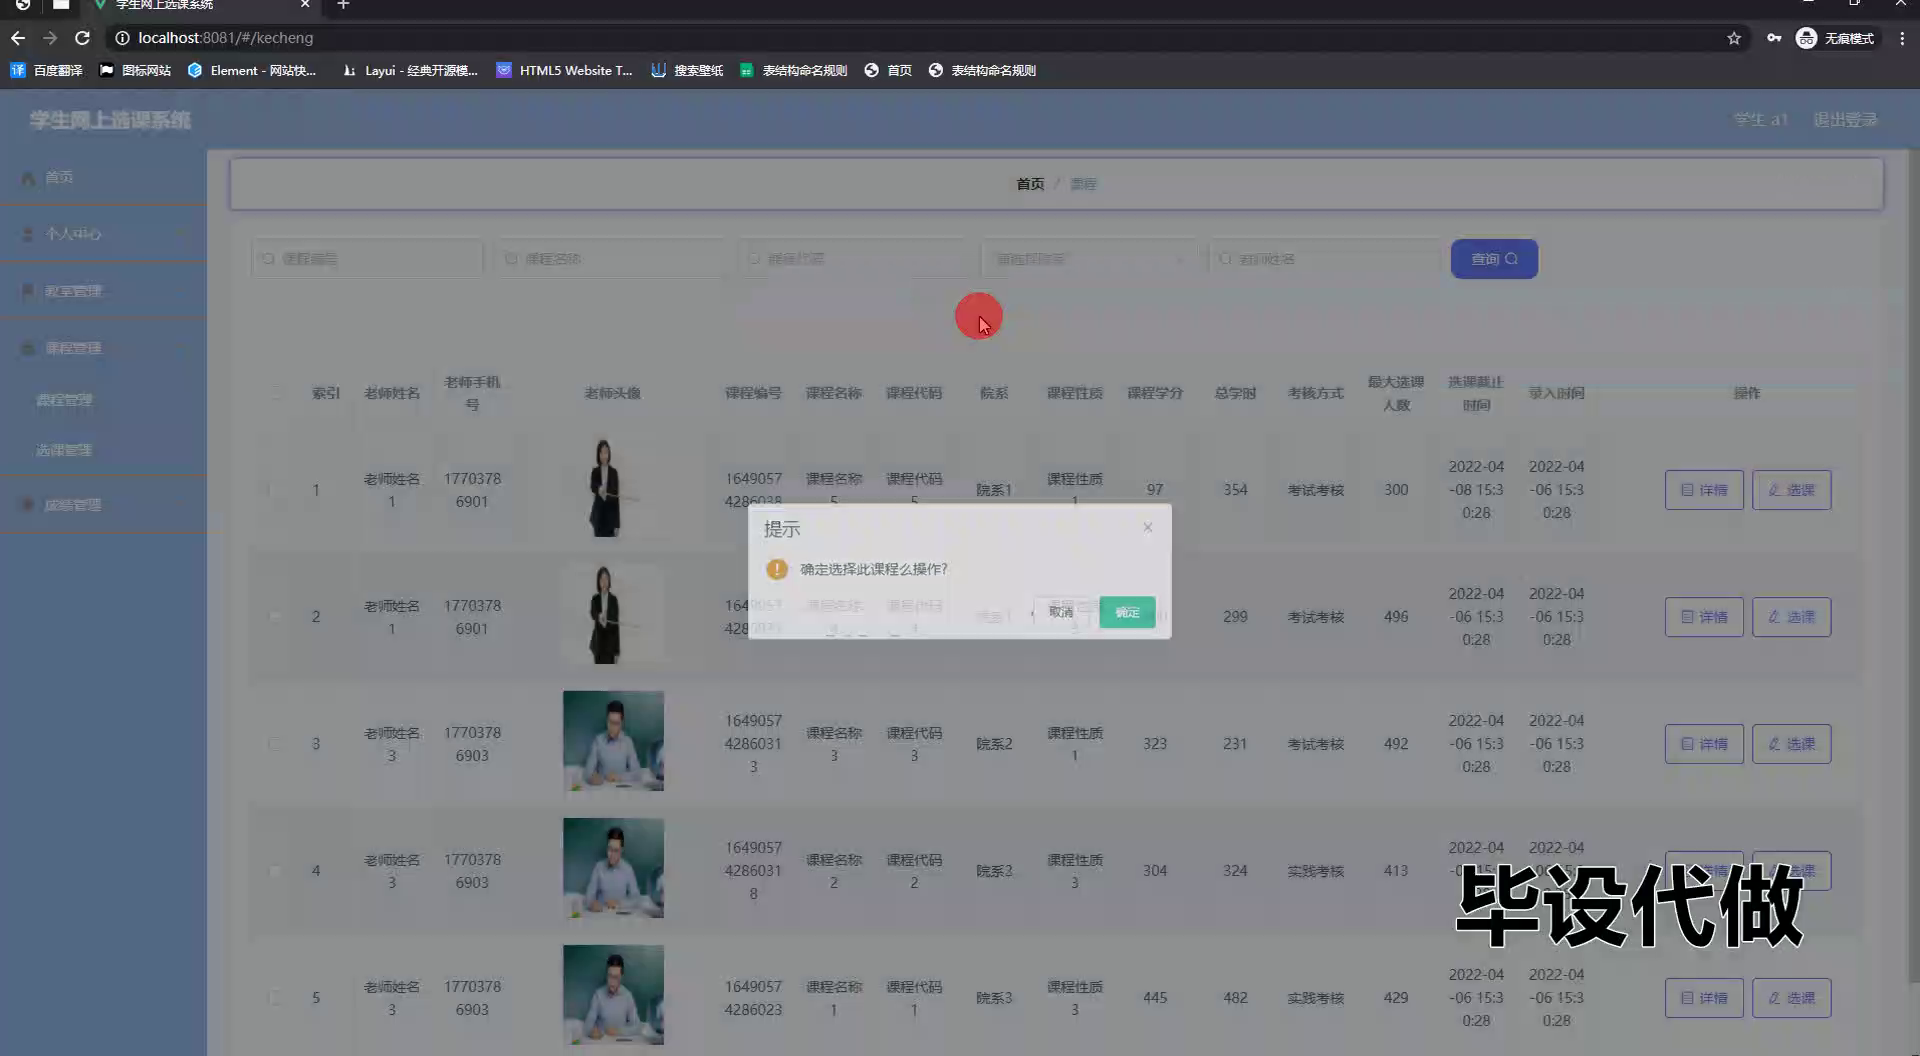The width and height of the screenshot is (1920, 1056).
Task: Open the 百度翻译 bookmark
Action: (x=47, y=70)
